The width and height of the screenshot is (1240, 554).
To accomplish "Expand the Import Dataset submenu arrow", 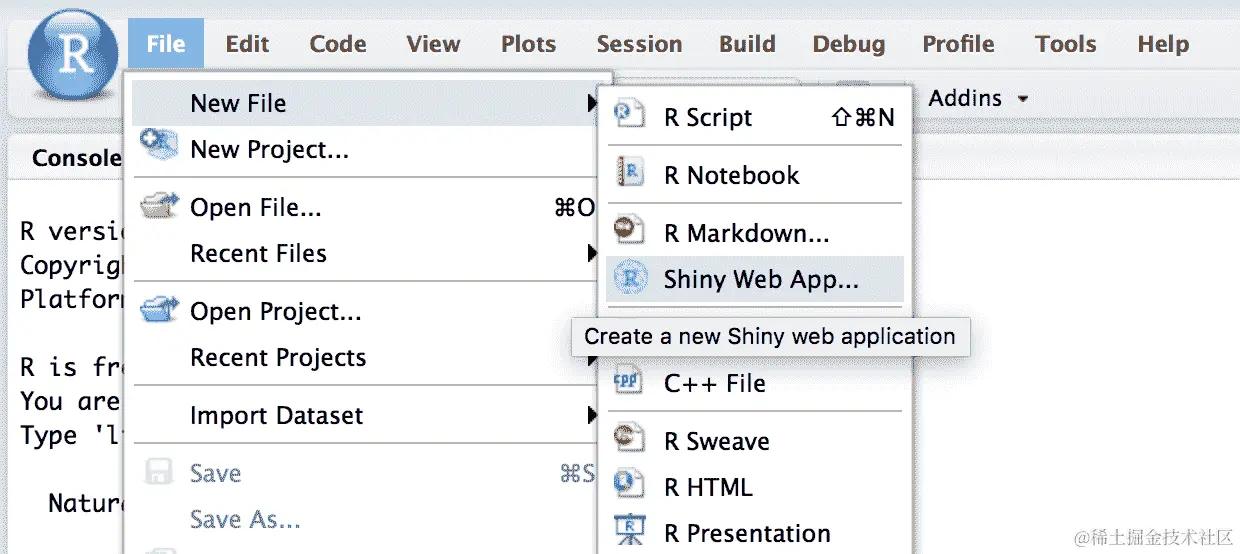I will (x=593, y=416).
